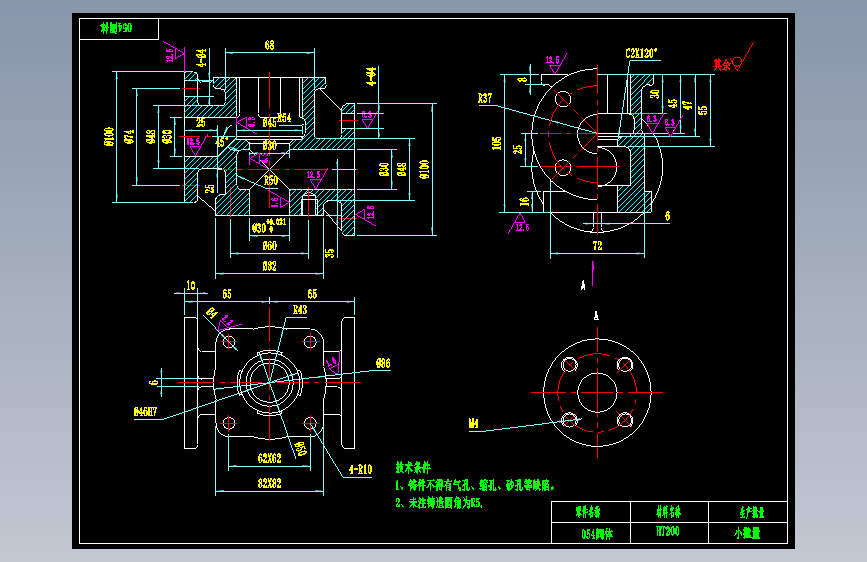Screen dimensions: 867x562
Task: Click the R54 radius label
Action: [284, 117]
